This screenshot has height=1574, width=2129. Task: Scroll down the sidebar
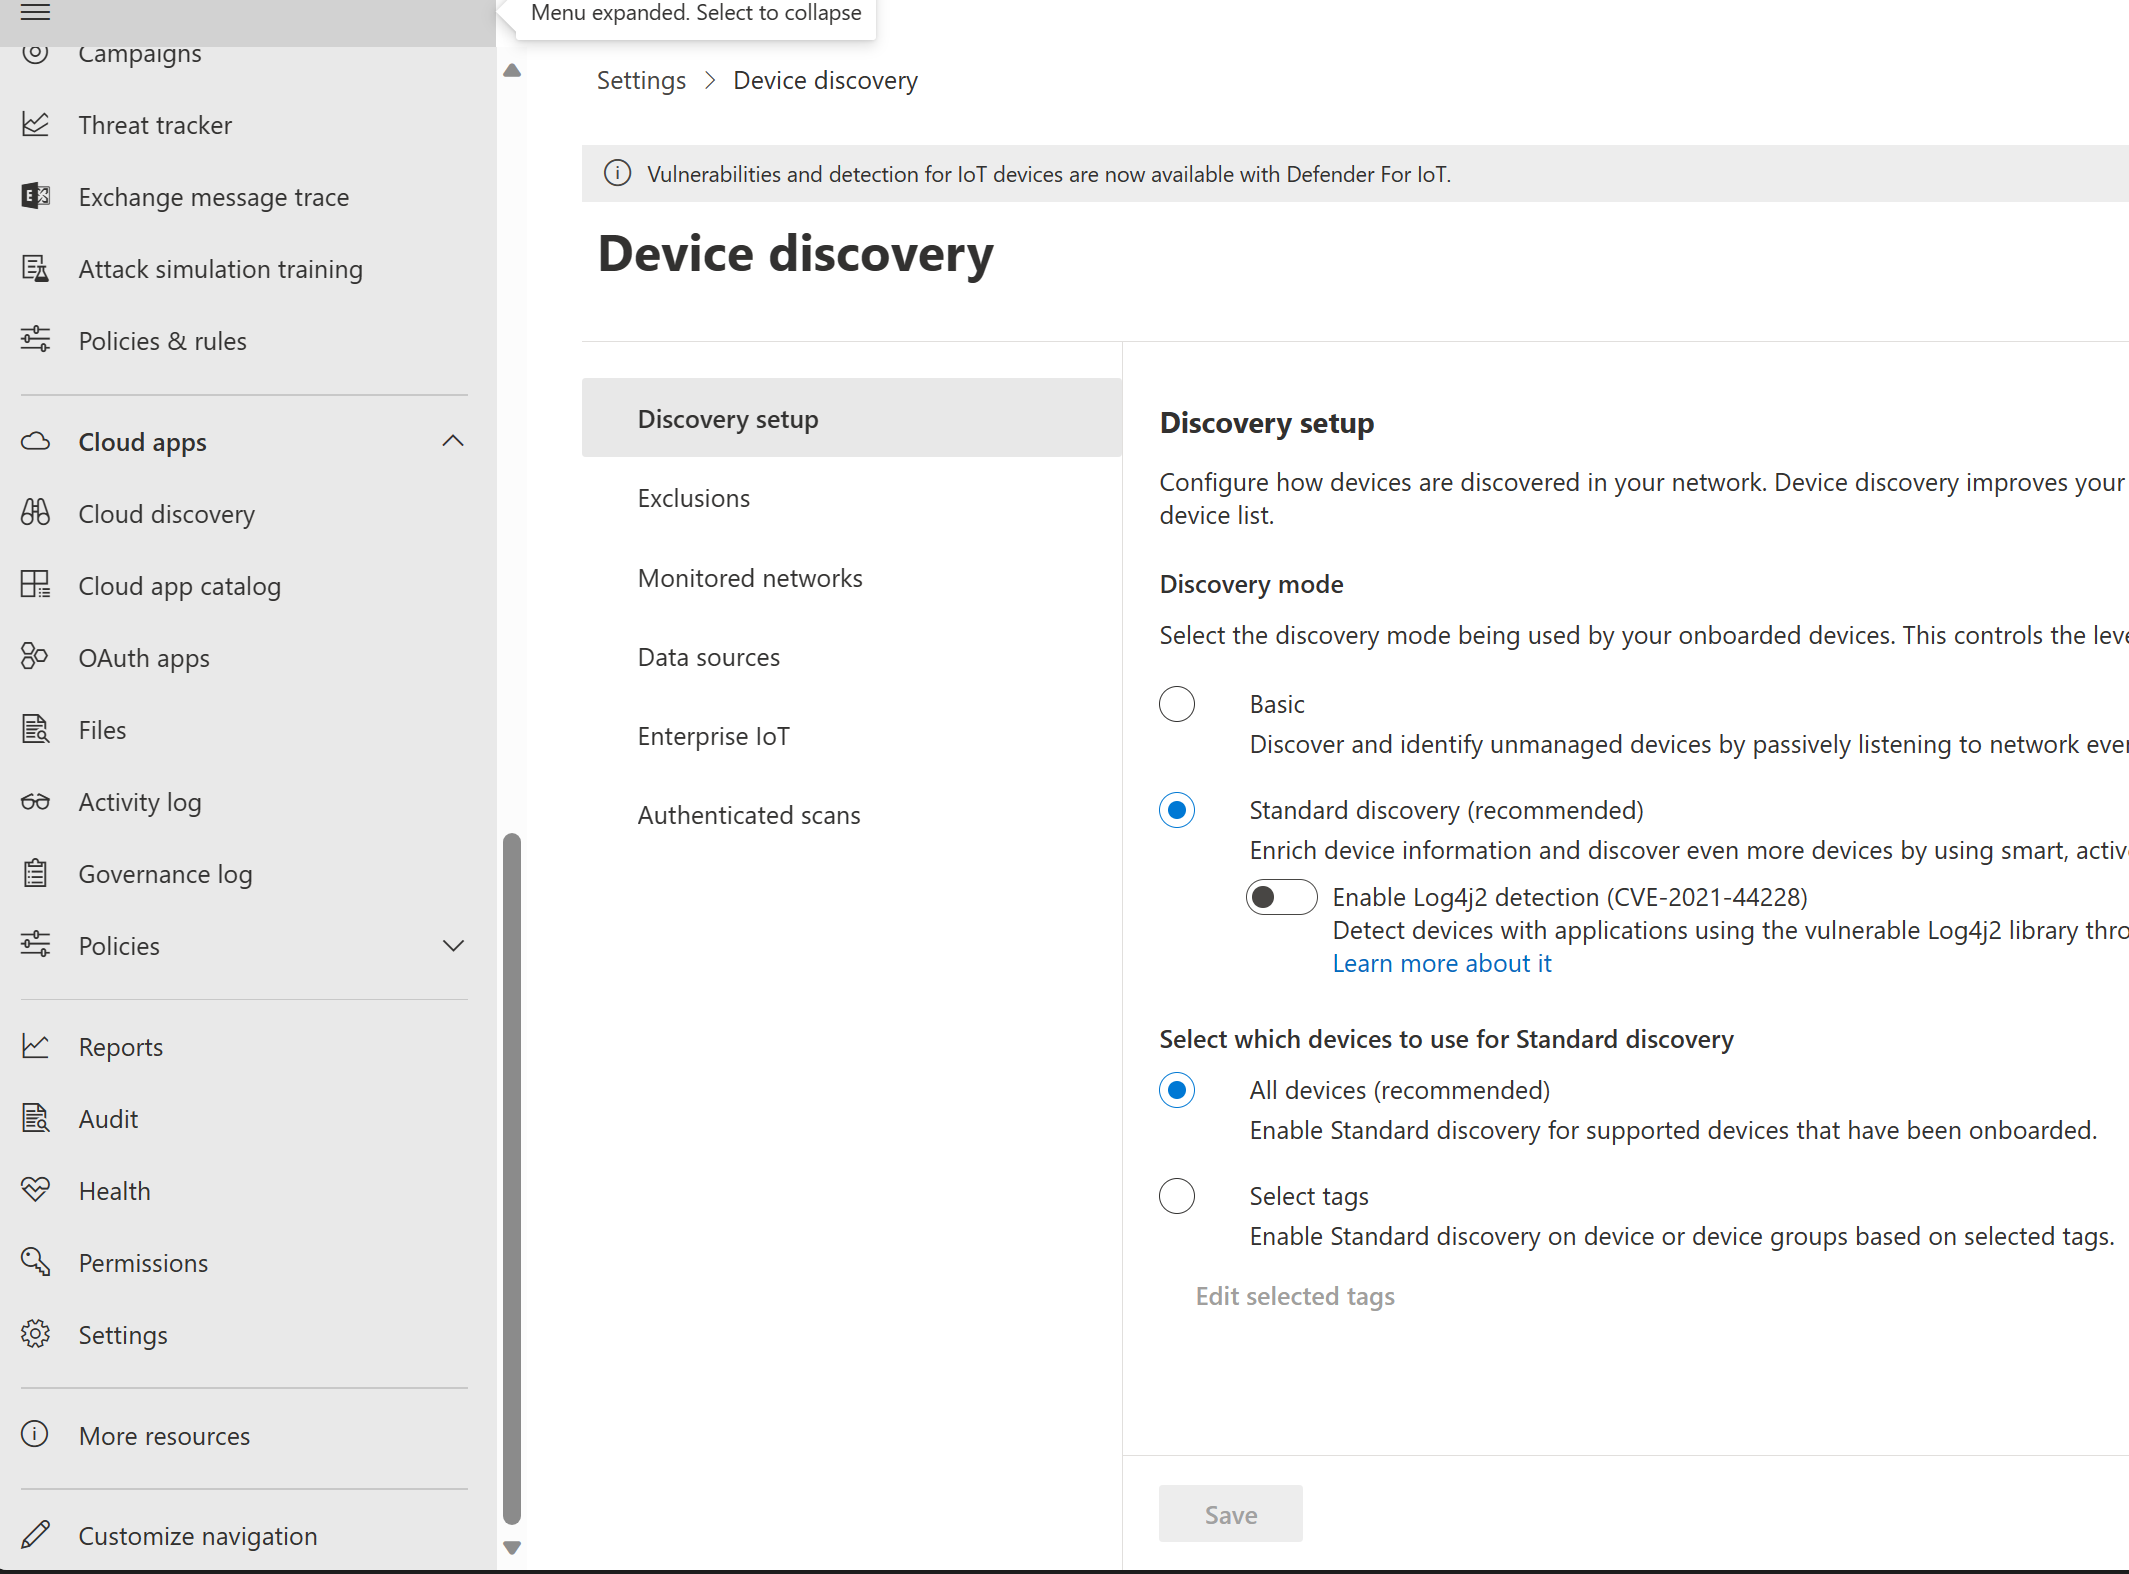[x=512, y=1548]
